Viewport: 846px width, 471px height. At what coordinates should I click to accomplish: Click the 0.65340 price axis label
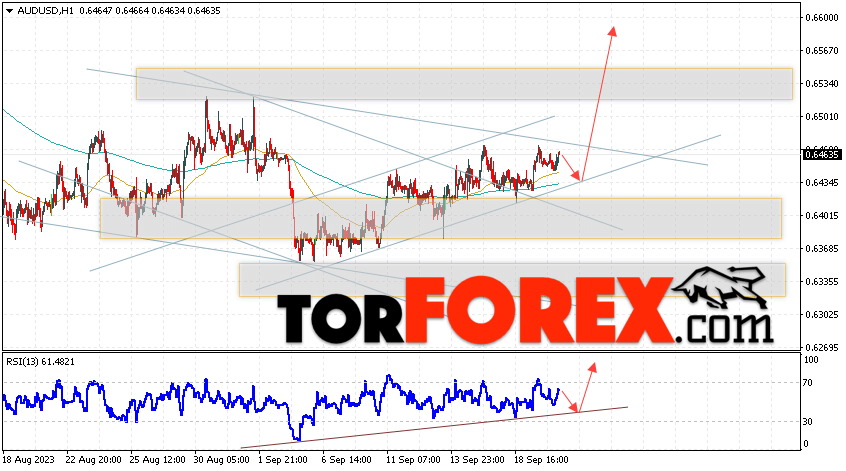[x=822, y=84]
